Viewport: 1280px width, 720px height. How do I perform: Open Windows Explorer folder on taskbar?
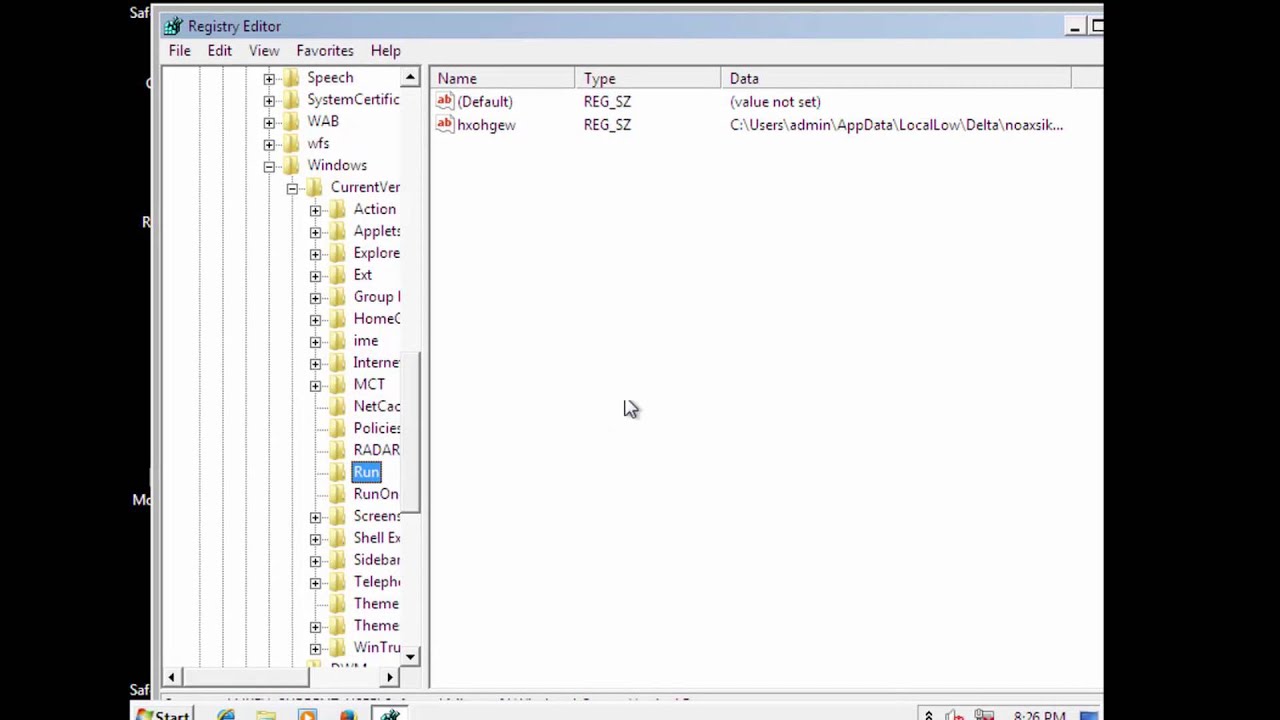pyautogui.click(x=266, y=714)
